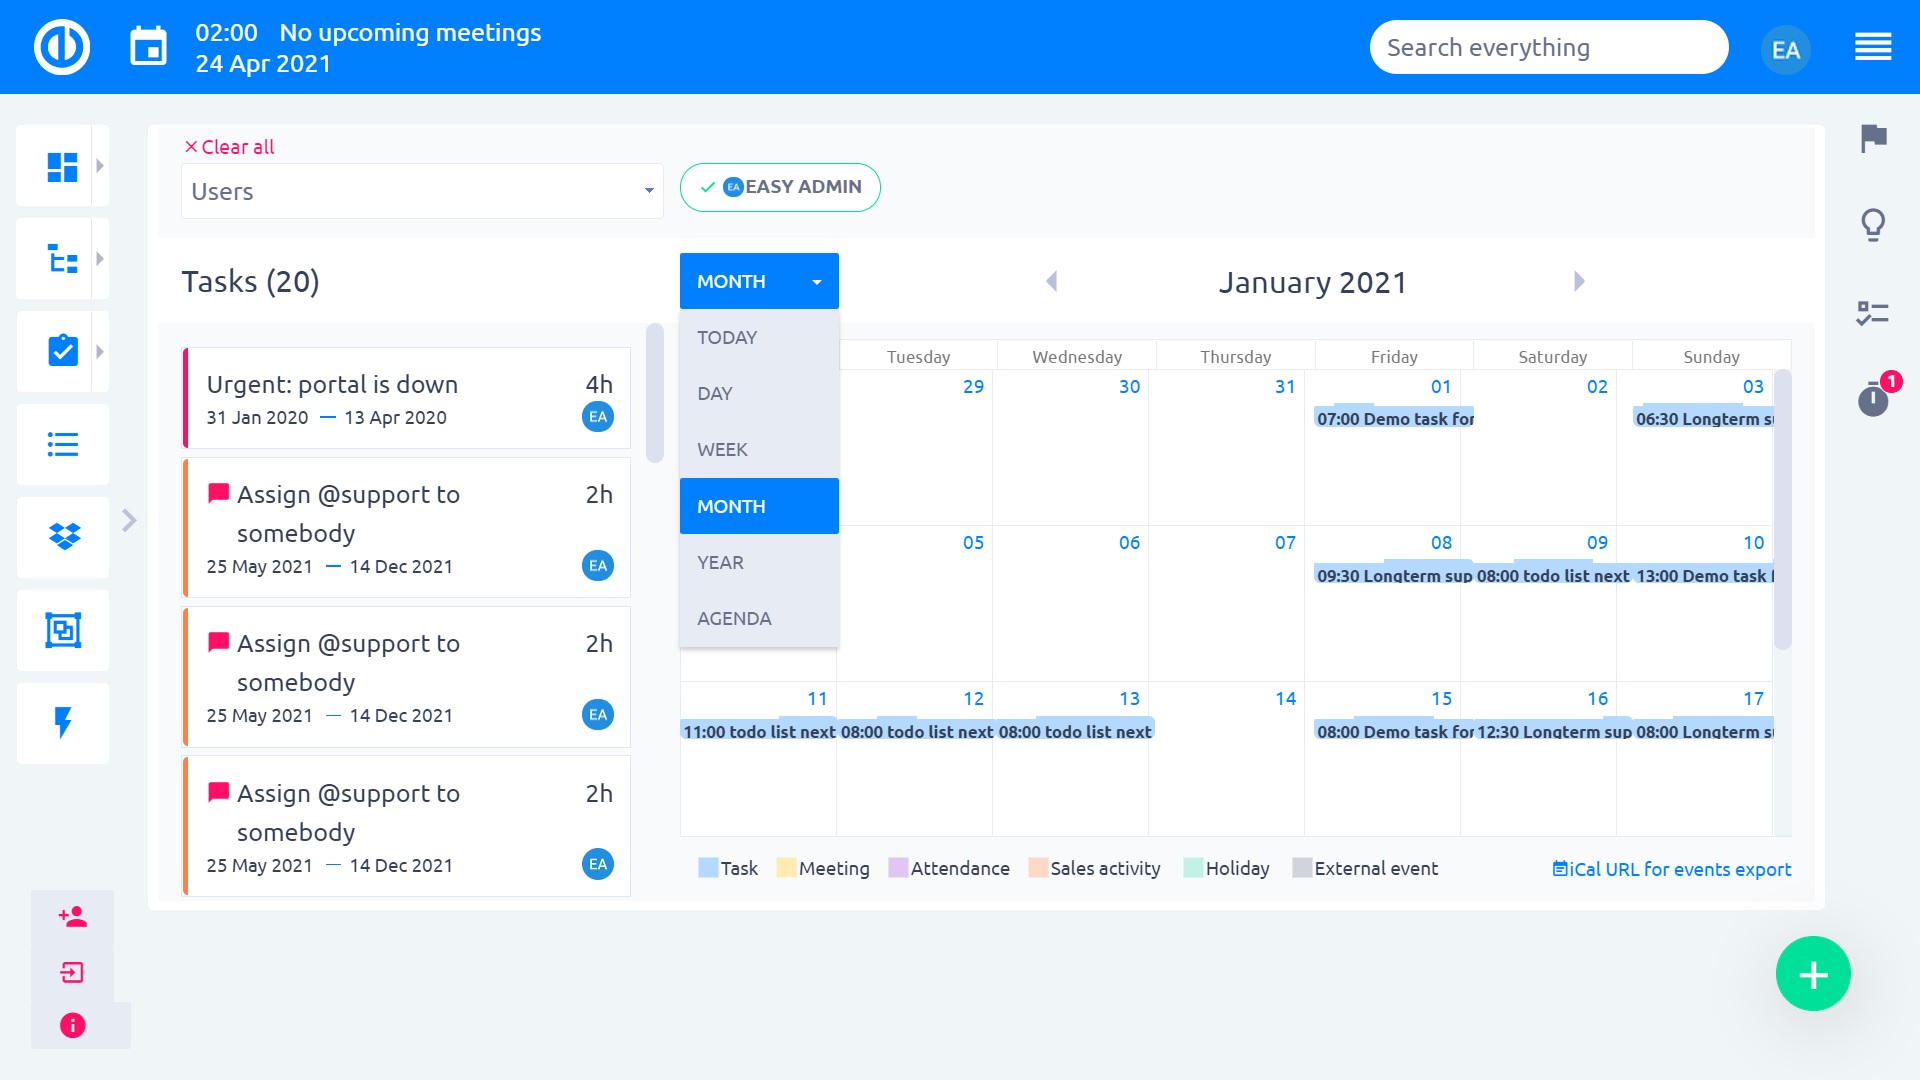Open the Users dropdown selector
Image resolution: width=1920 pixels, height=1080 pixels.
coord(422,191)
